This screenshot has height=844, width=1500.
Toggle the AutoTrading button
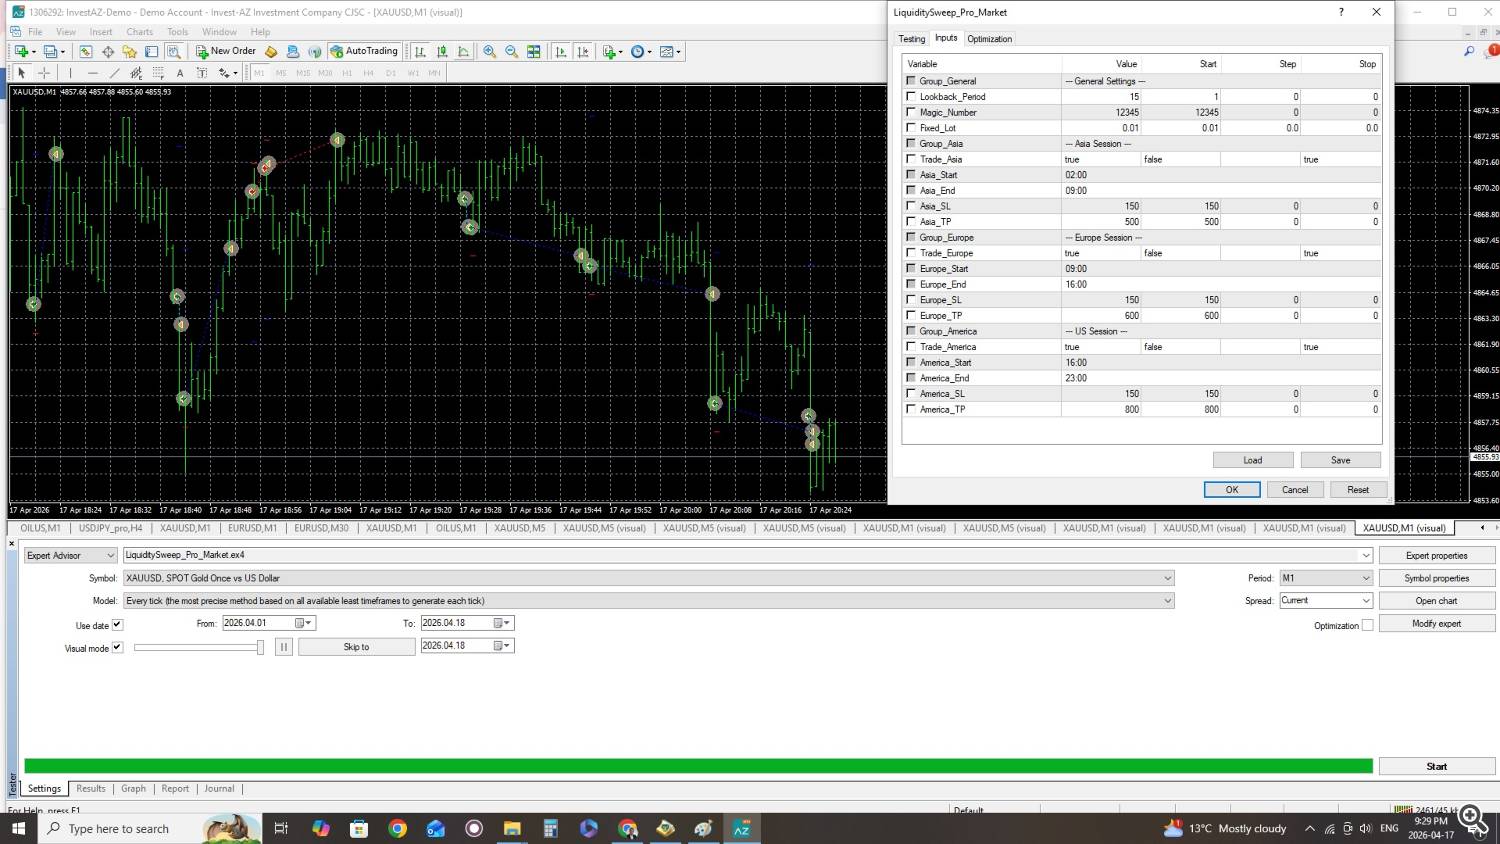[x=364, y=51]
